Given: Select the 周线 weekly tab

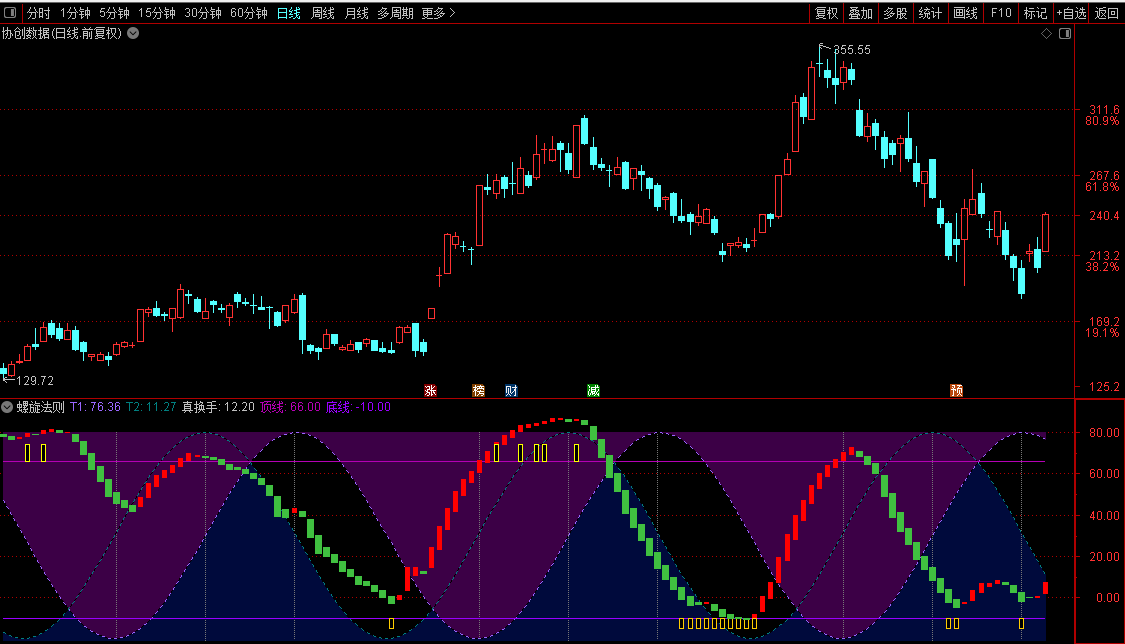Looking at the screenshot, I should (323, 13).
